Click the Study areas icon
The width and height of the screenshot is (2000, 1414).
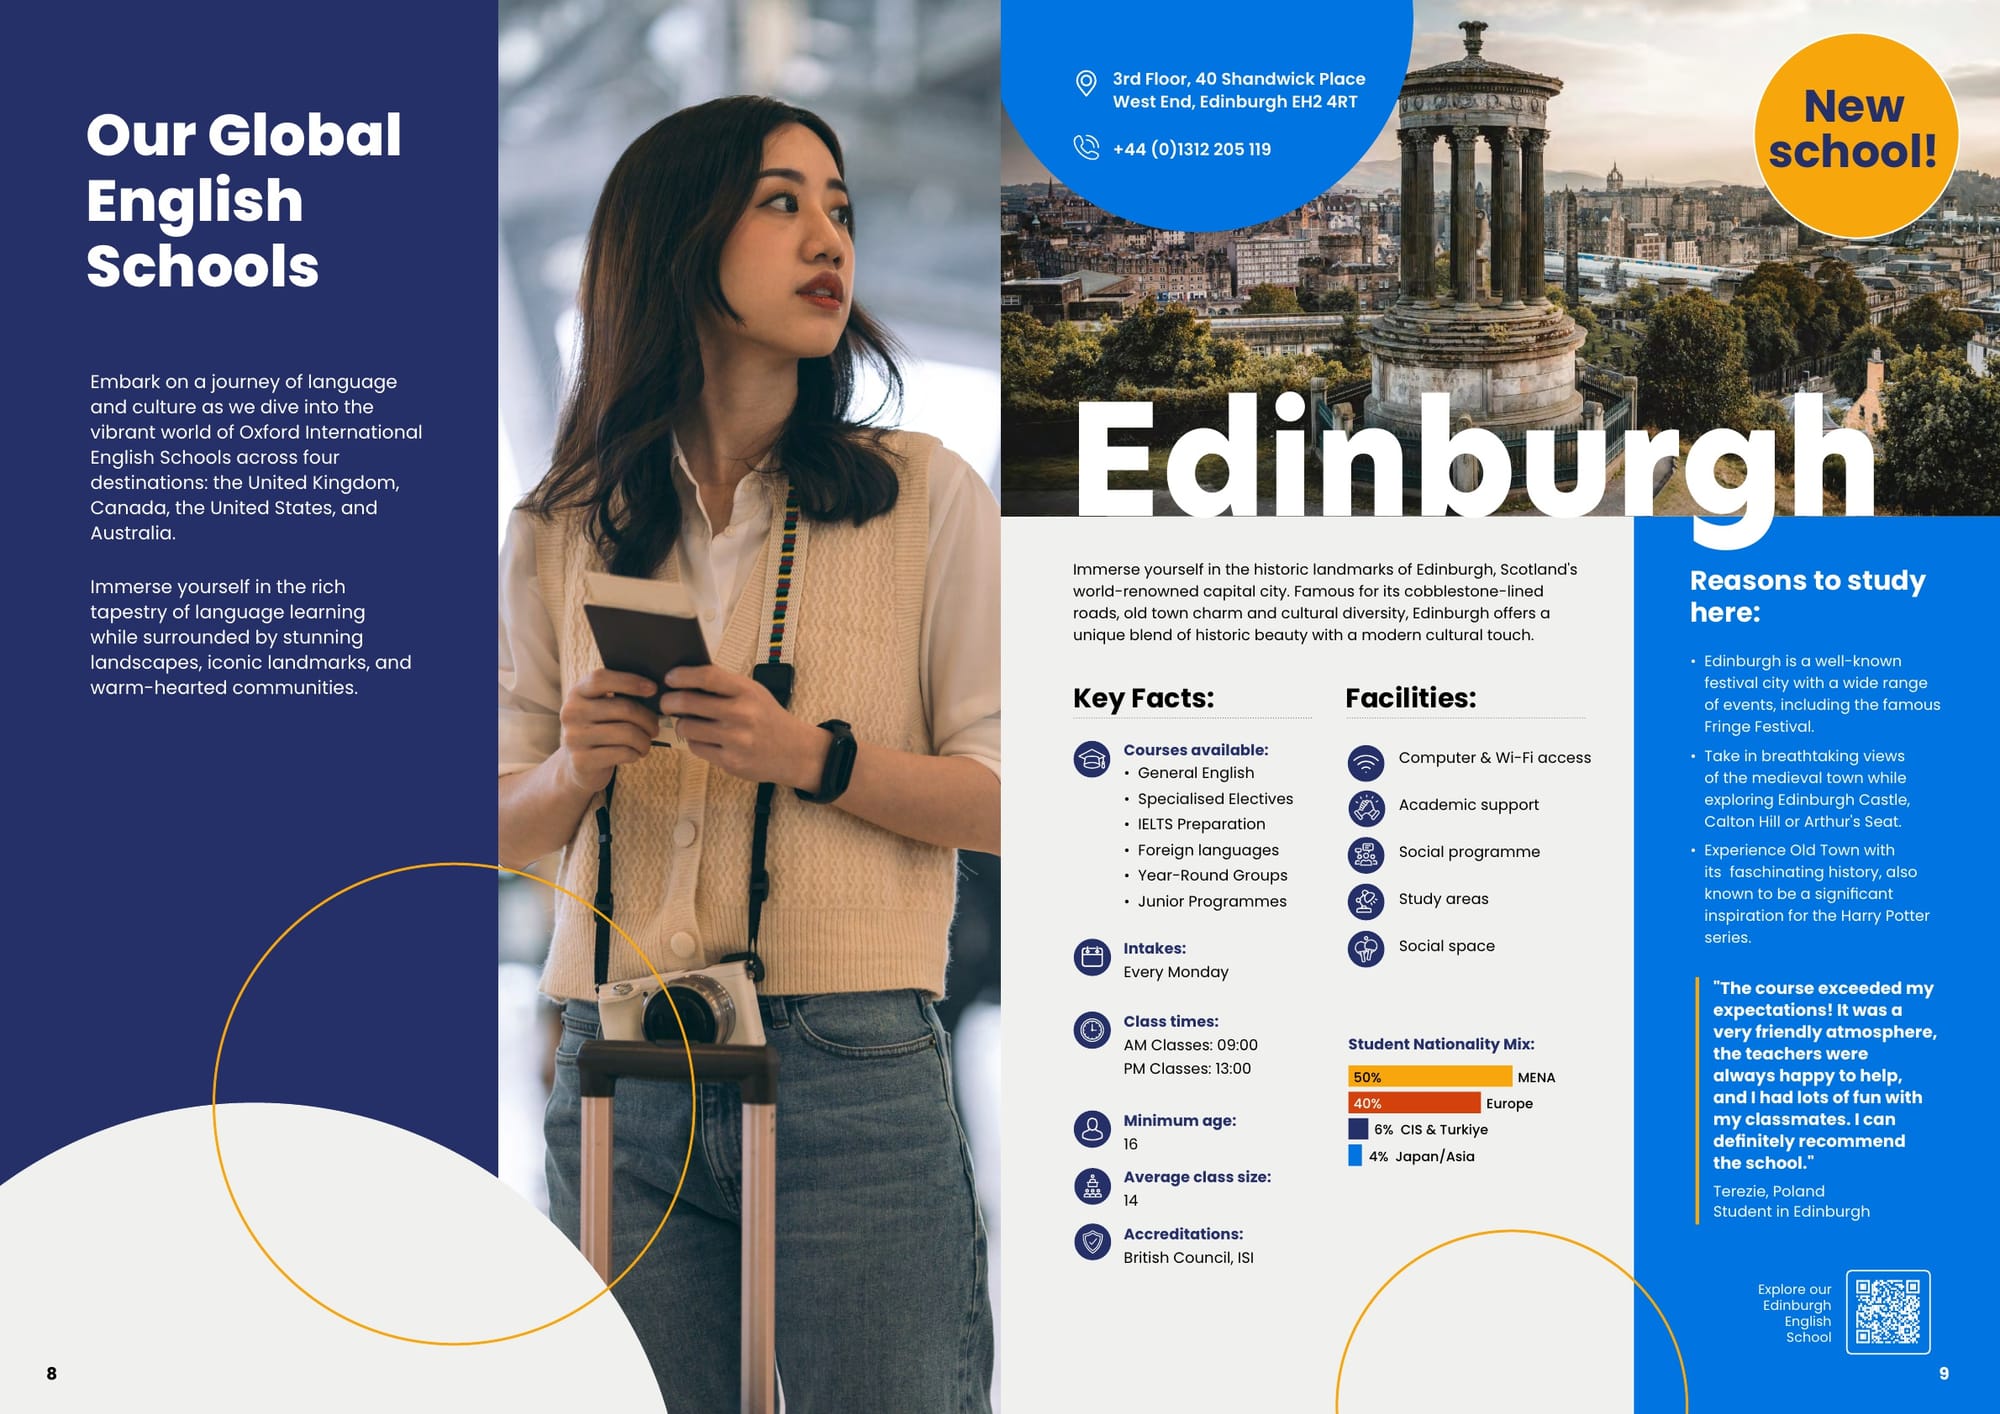1365,901
